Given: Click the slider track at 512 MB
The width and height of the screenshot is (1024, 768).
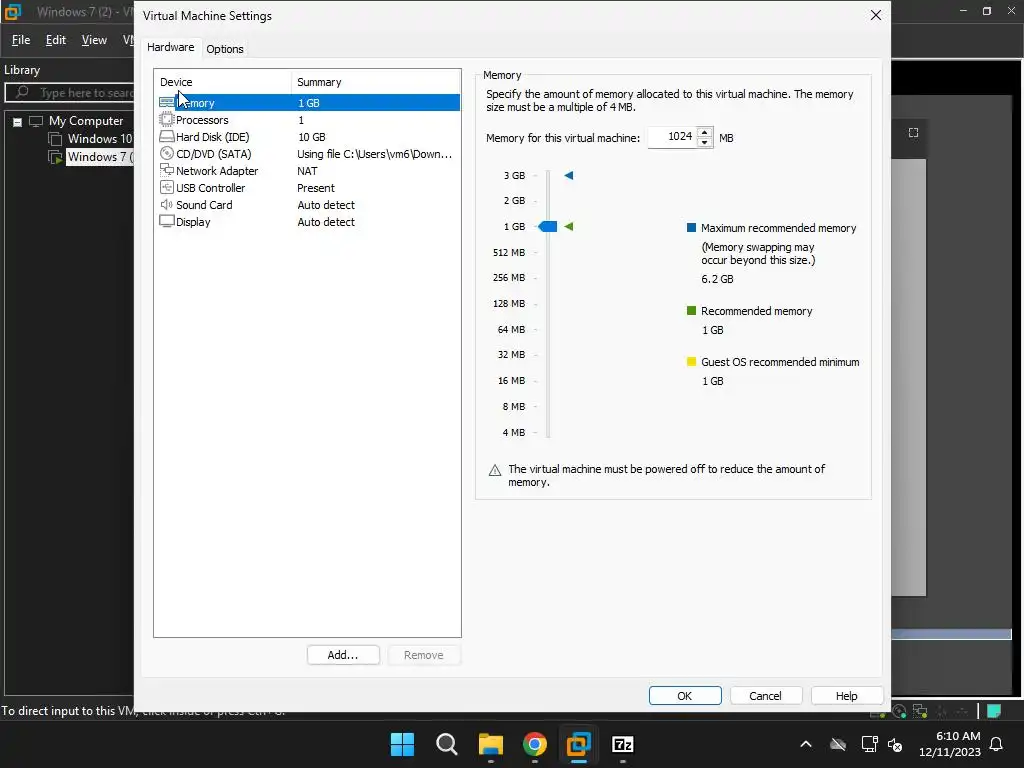Looking at the screenshot, I should click(548, 252).
